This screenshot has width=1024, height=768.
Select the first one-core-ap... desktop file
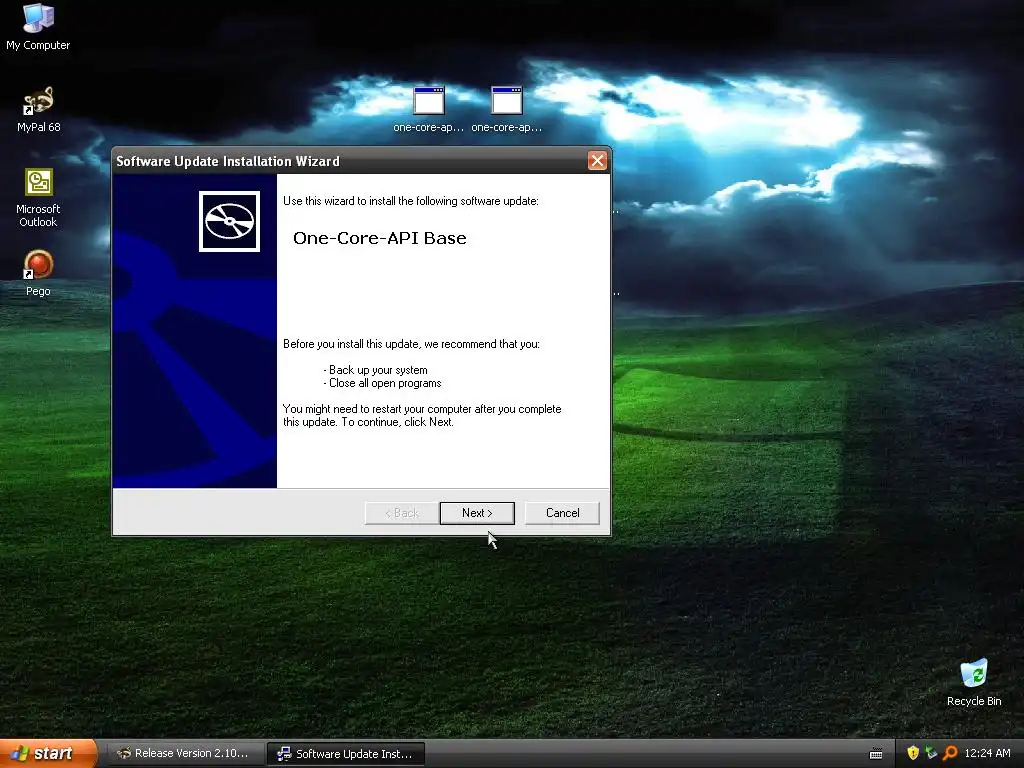428,109
